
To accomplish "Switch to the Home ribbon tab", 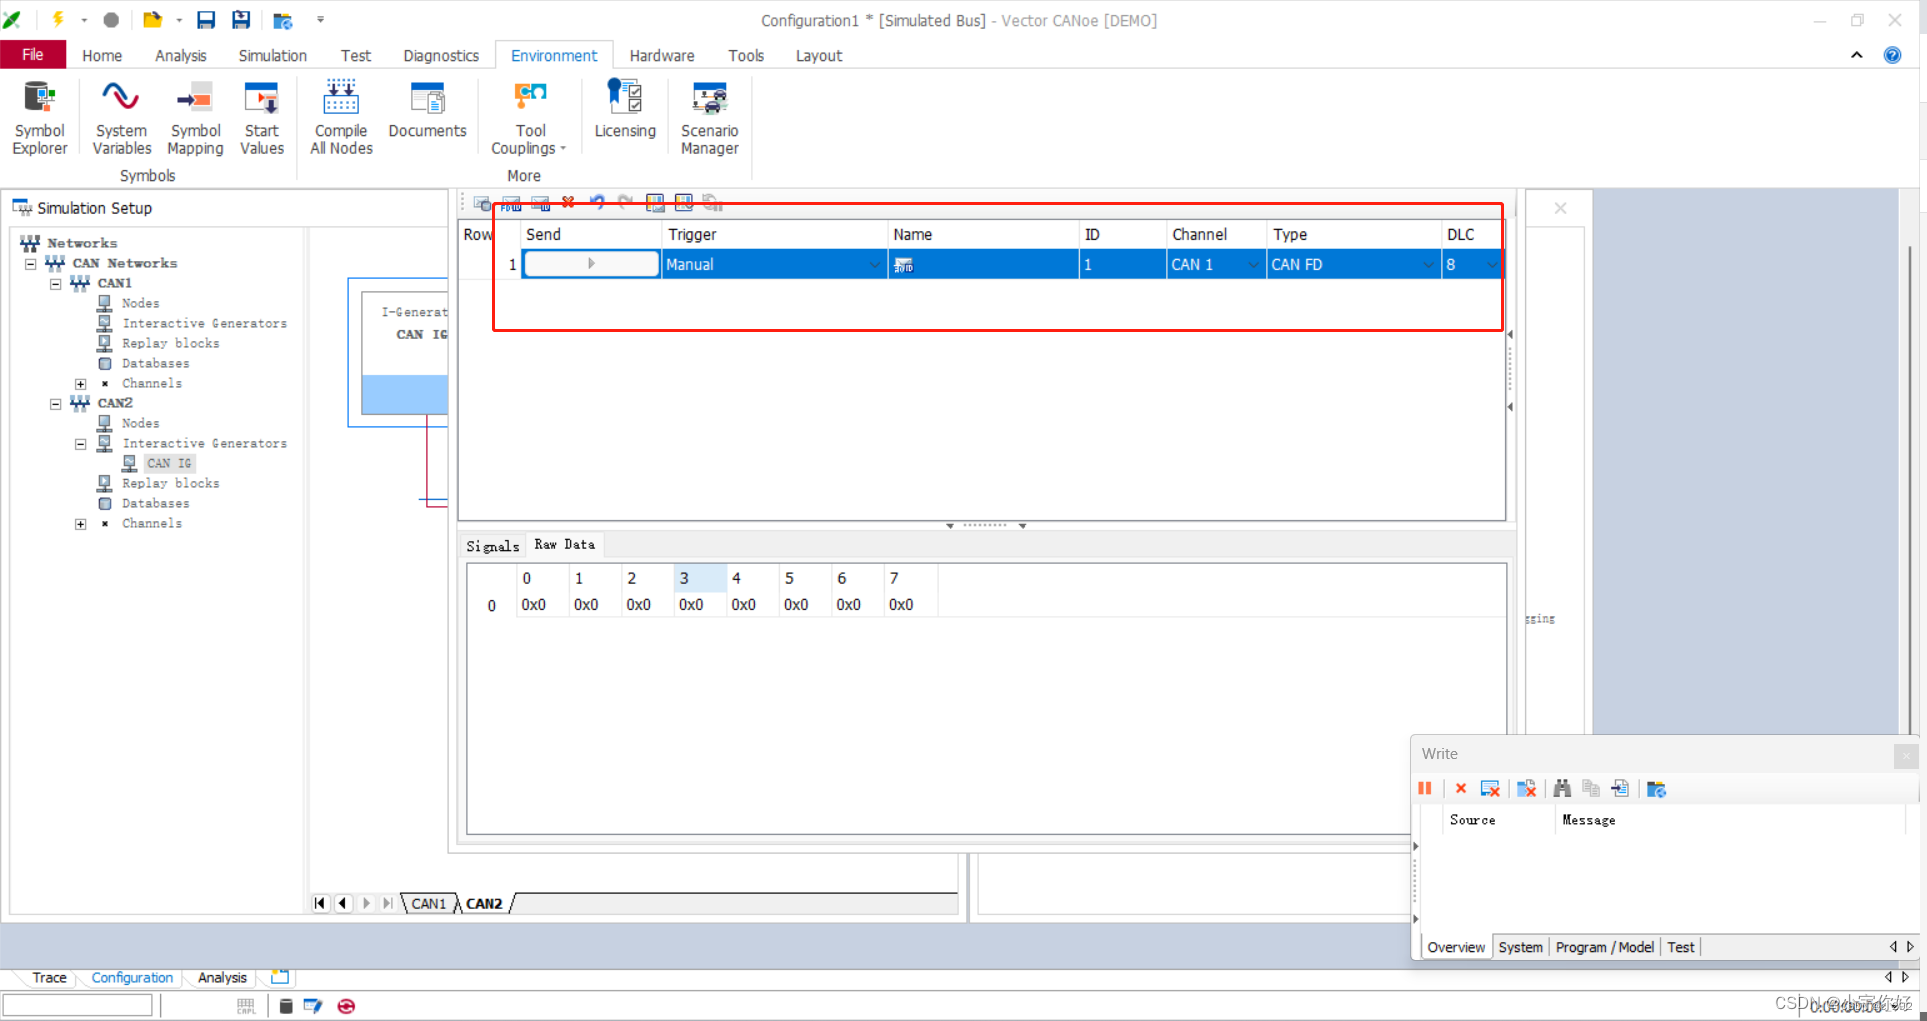I will tap(102, 56).
